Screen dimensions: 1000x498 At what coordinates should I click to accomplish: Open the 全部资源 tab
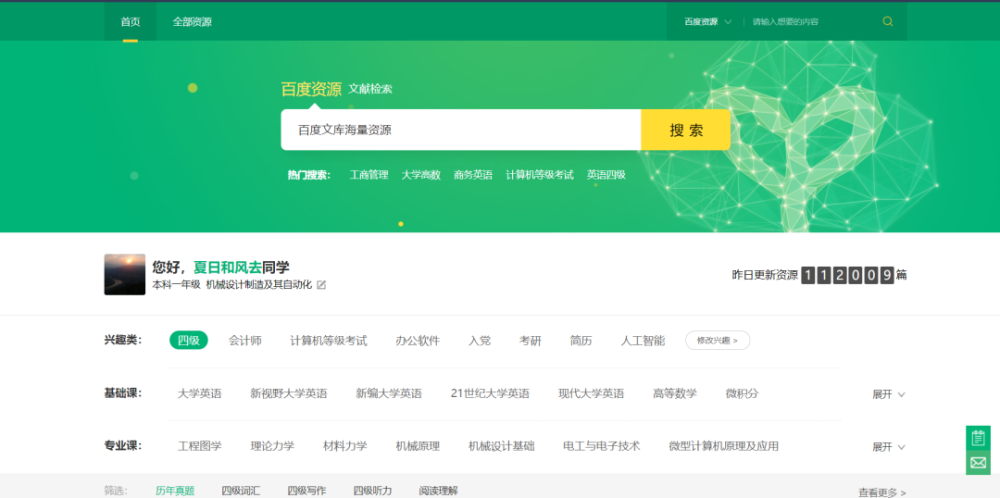(x=192, y=22)
